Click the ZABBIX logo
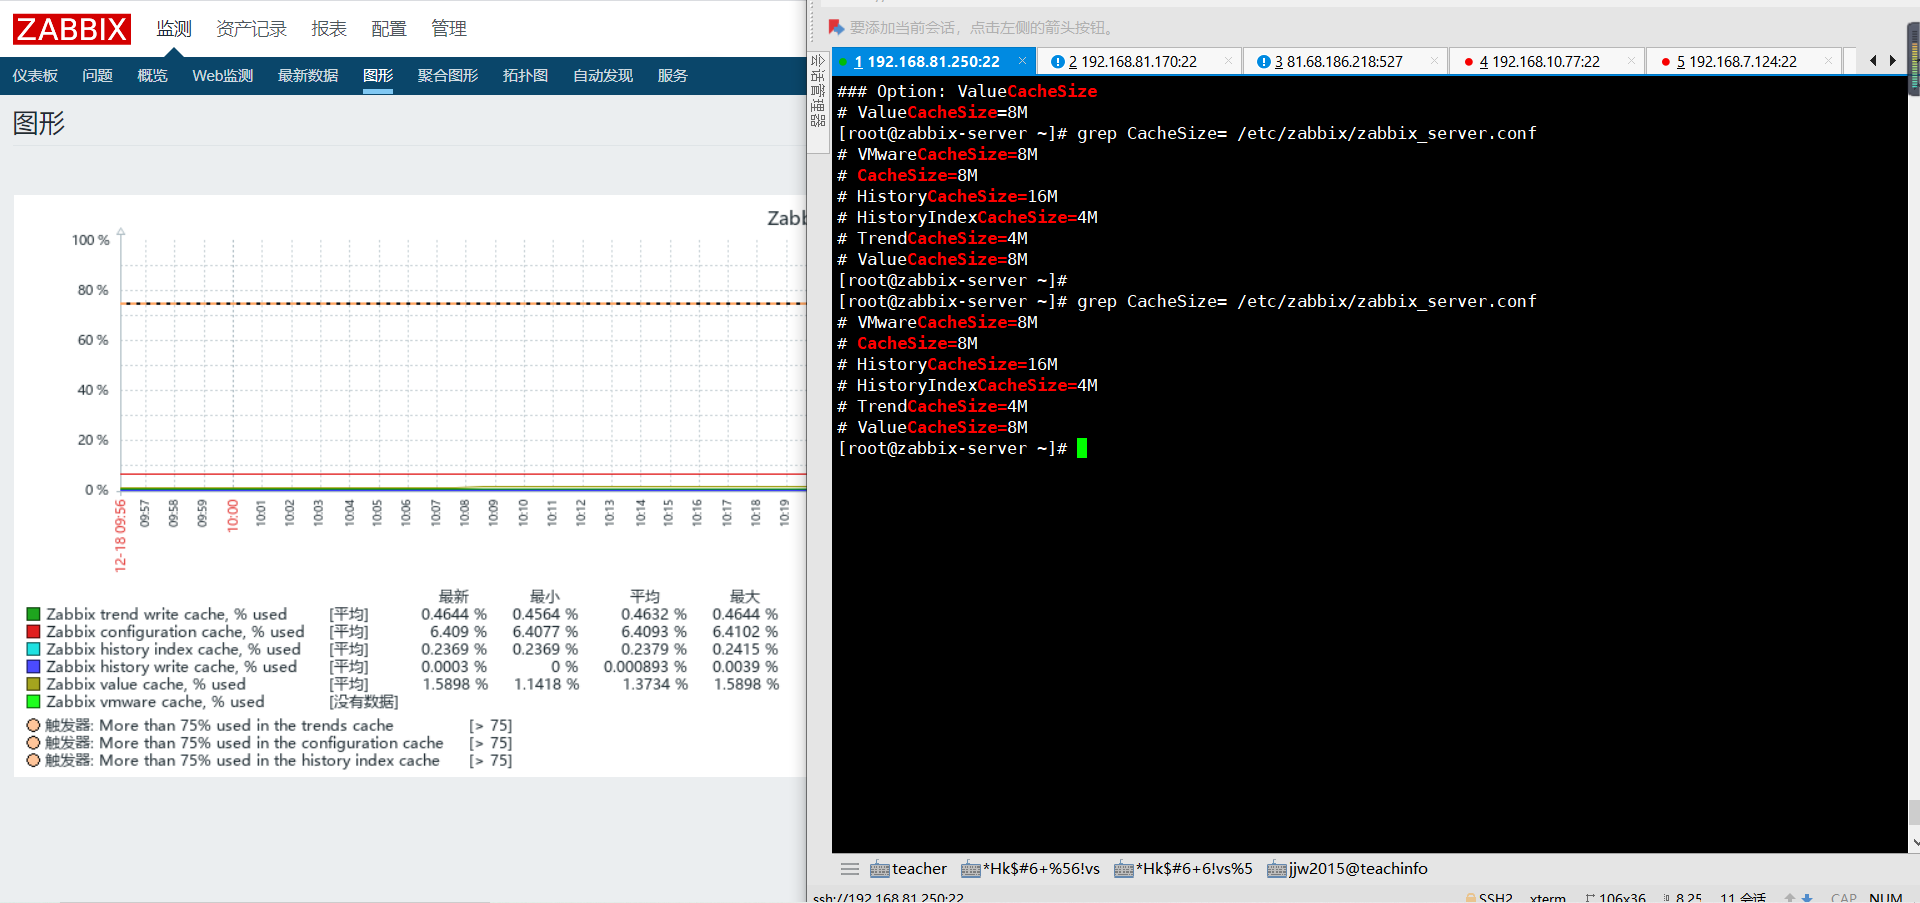Image resolution: width=1920 pixels, height=903 pixels. [x=72, y=29]
